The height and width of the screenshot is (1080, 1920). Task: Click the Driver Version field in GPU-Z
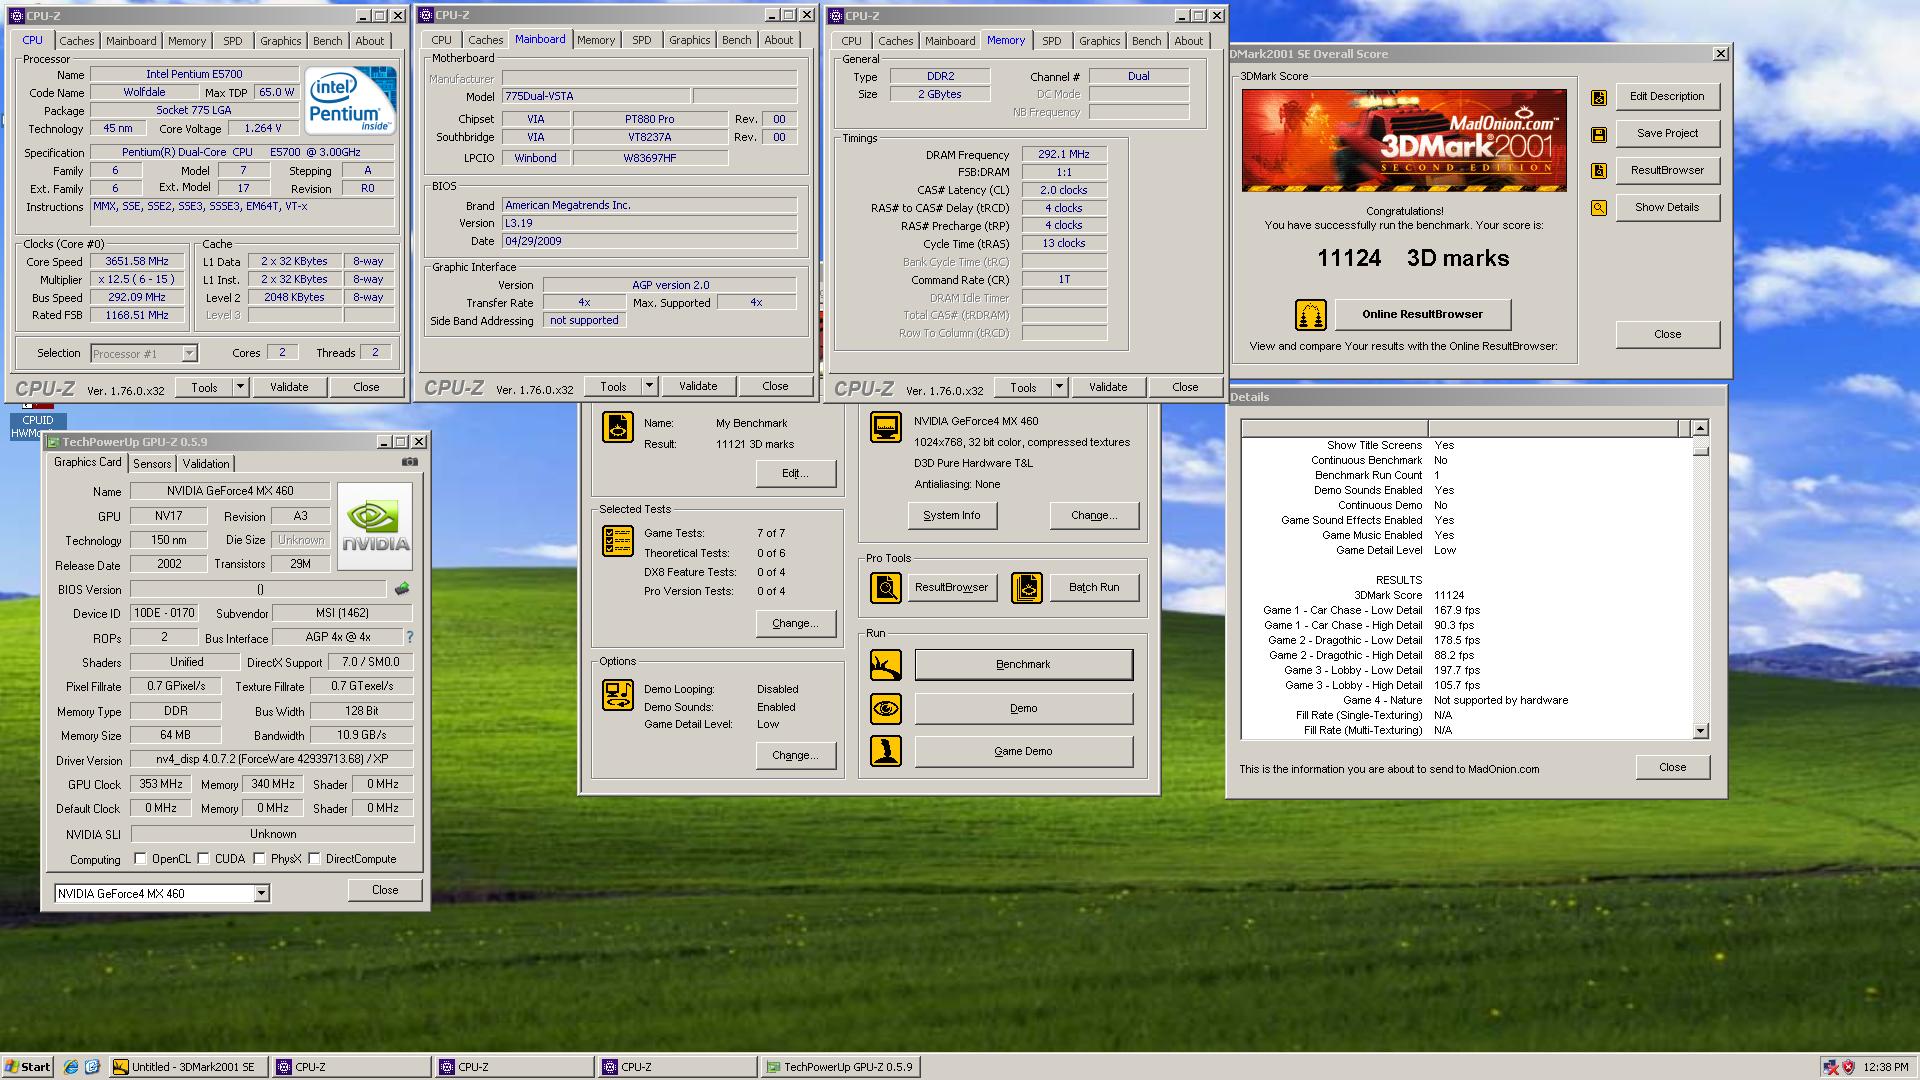(272, 760)
